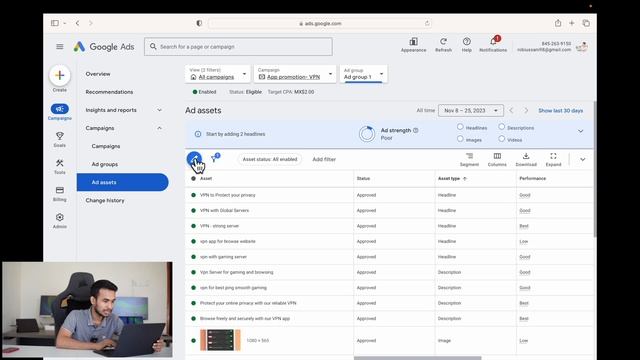The height and width of the screenshot is (360, 640).
Task: Open Campaigns sub-item in sidebar
Action: (106, 146)
